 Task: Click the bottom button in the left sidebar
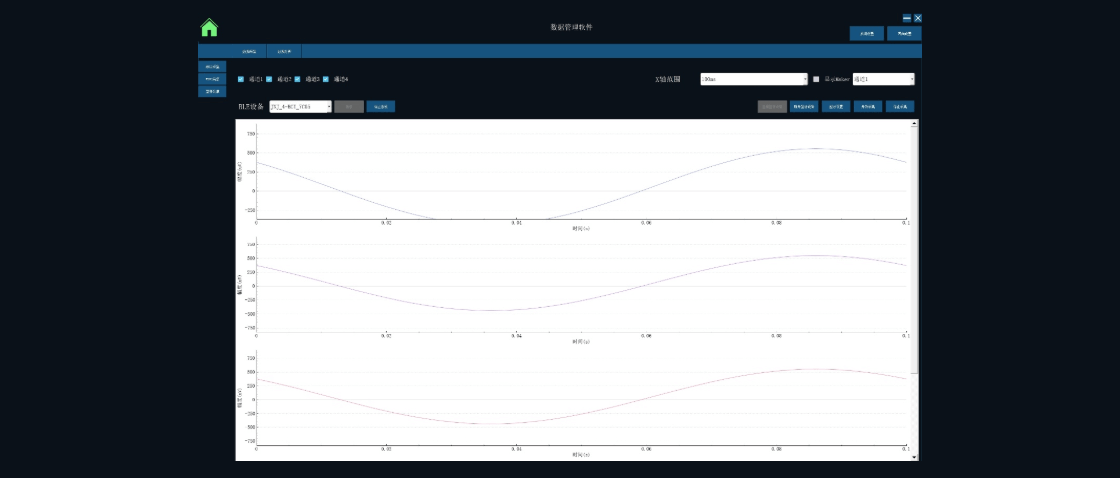click(212, 91)
